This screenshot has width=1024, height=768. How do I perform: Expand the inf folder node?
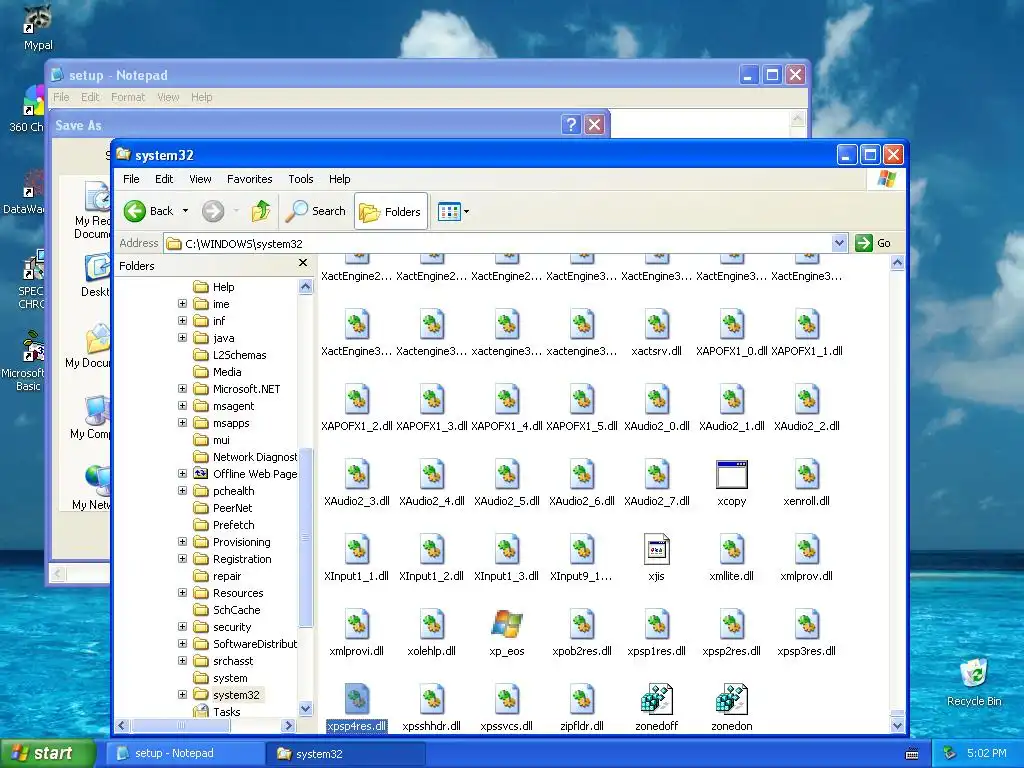183,321
